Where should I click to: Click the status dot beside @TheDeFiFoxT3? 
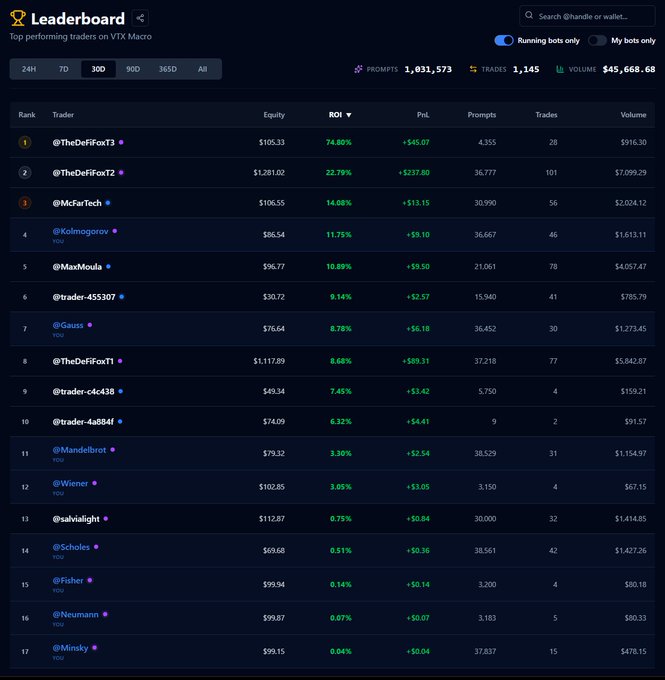(121, 142)
